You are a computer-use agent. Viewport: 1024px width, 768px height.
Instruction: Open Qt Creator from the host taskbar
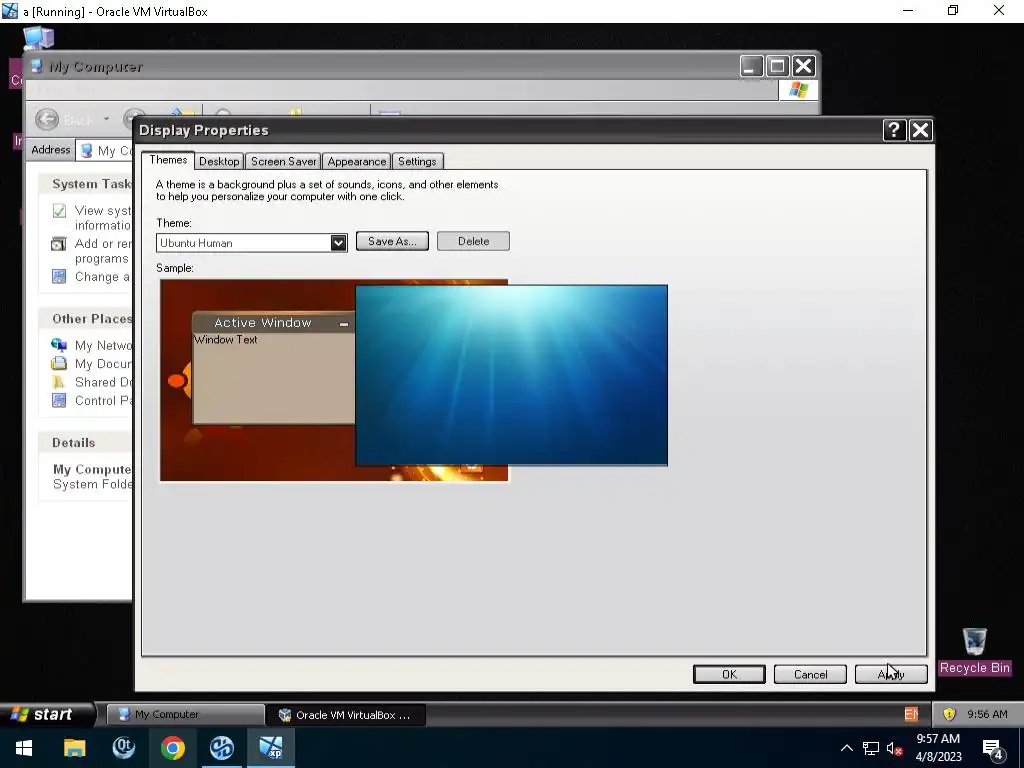pos(123,748)
